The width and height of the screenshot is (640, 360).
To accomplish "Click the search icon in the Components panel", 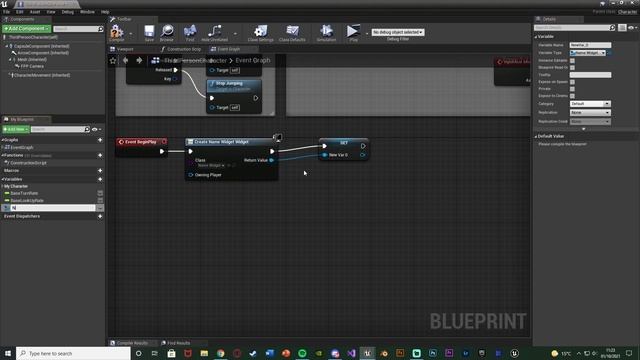I will pos(101,29).
